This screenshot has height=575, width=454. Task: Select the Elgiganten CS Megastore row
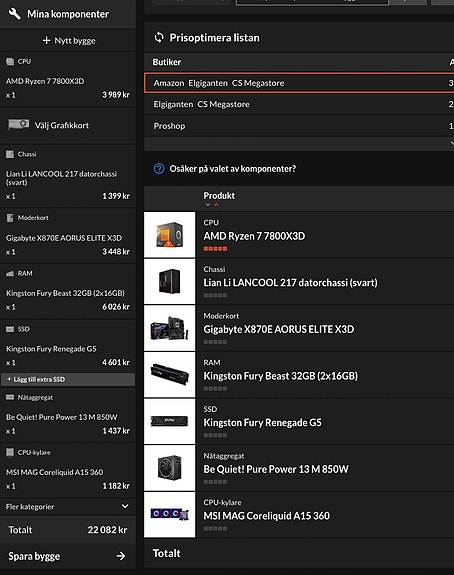pos(299,104)
